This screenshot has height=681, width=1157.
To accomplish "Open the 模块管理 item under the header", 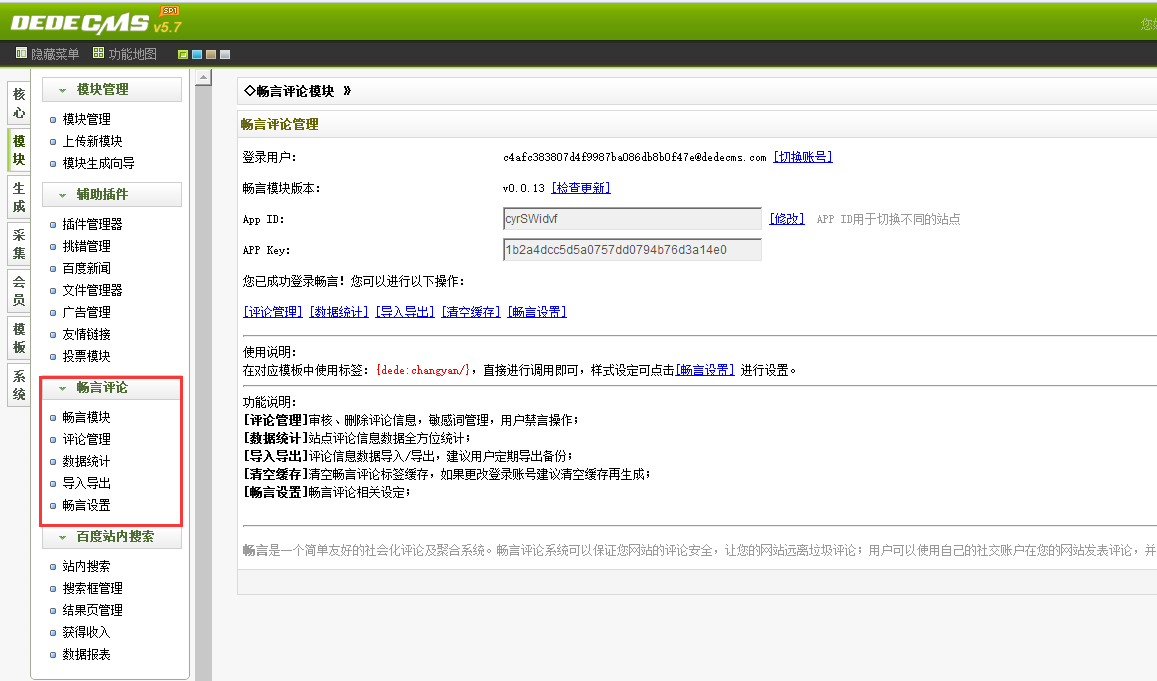I will point(86,119).
